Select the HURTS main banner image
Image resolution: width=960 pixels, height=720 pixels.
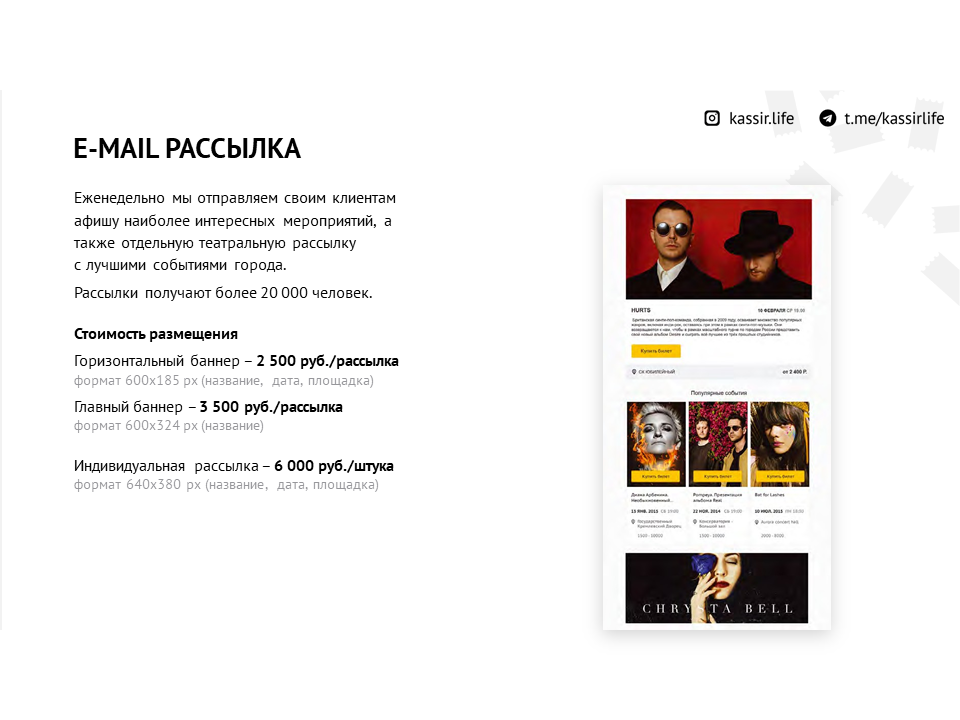pos(719,249)
